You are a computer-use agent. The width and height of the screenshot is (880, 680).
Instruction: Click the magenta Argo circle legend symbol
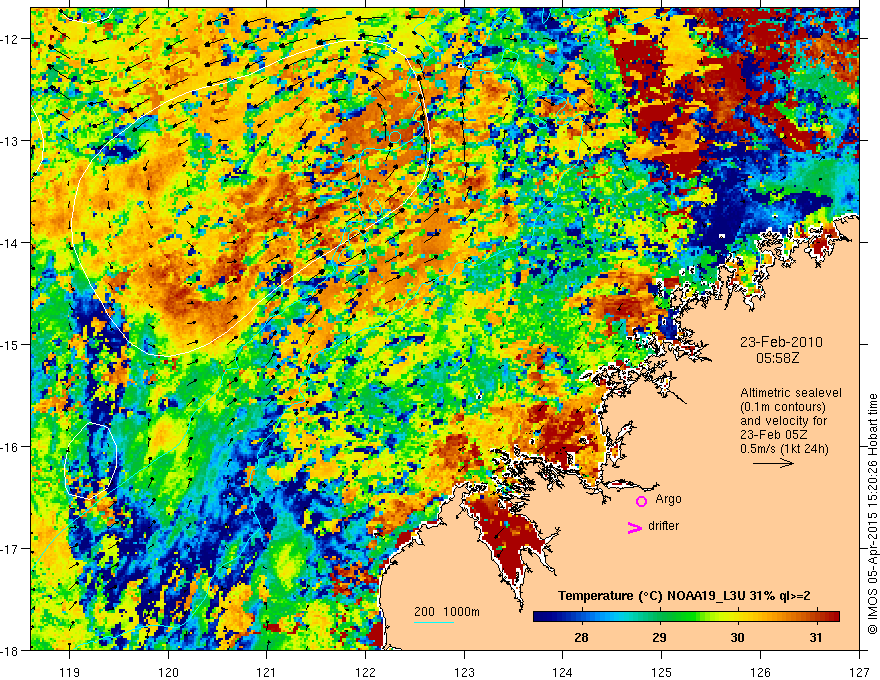pos(641,501)
